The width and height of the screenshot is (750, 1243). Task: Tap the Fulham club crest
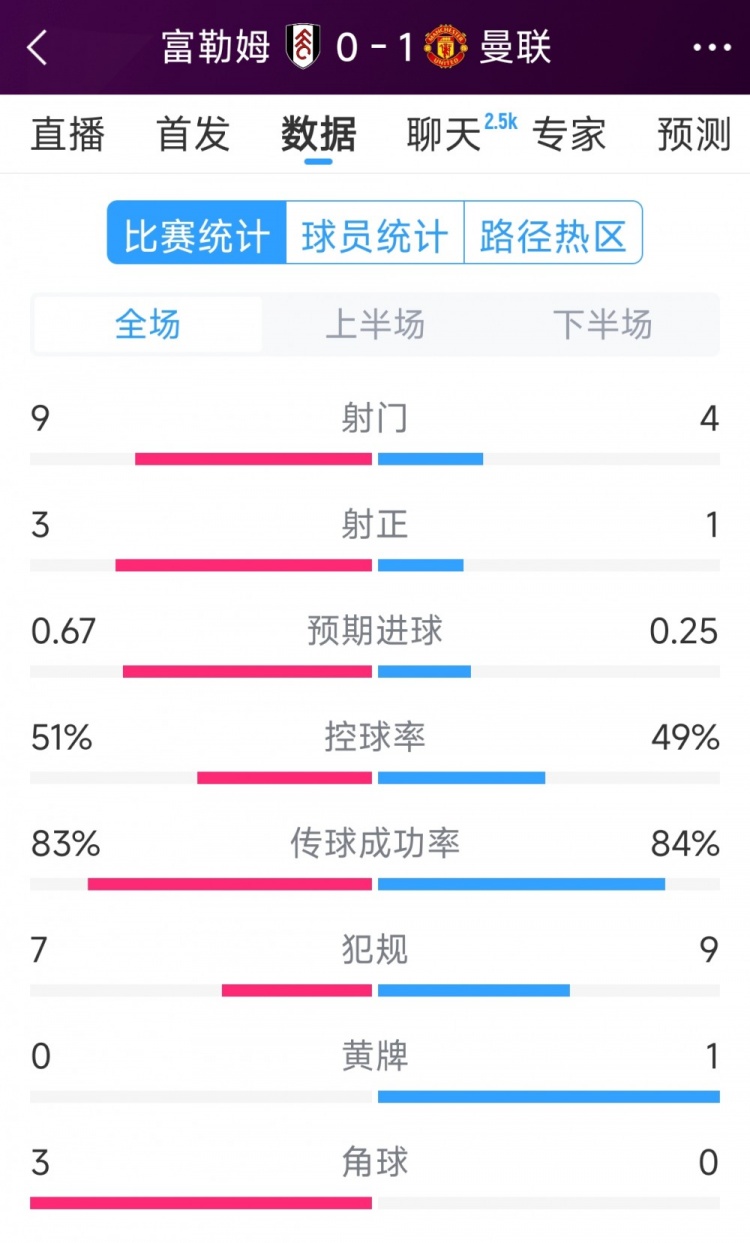(302, 47)
